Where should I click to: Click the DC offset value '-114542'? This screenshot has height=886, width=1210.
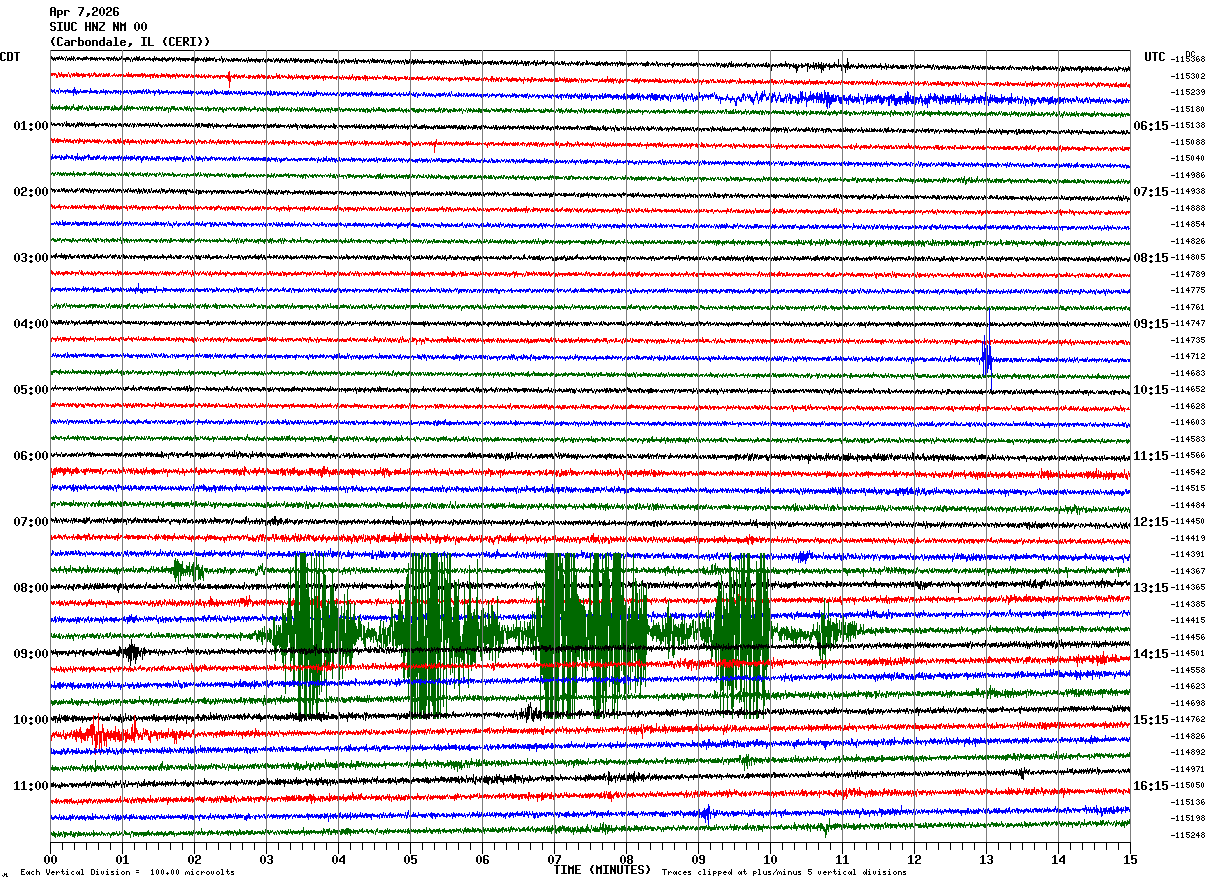click(1188, 472)
